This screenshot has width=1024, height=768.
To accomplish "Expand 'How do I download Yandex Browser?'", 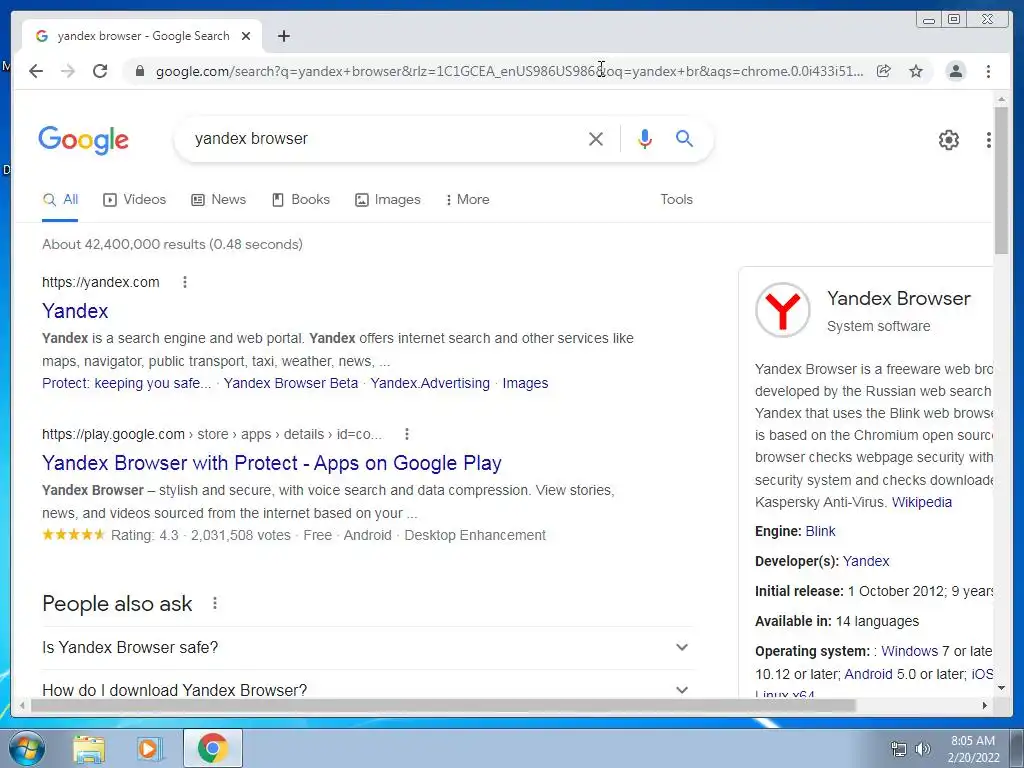I will click(x=367, y=690).
